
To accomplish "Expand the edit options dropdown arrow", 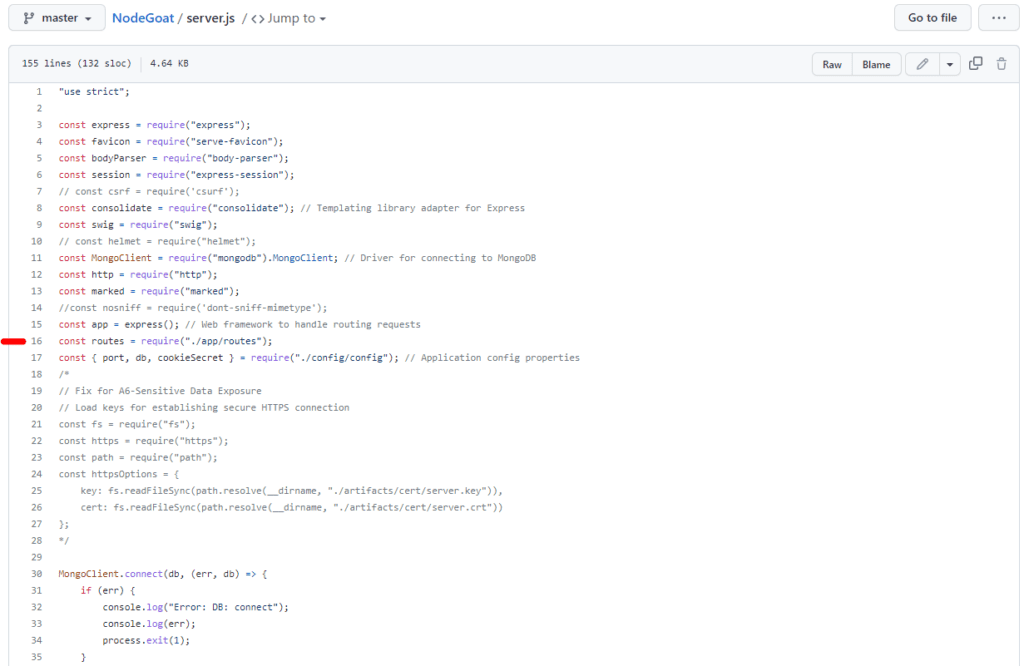I will 950,64.
